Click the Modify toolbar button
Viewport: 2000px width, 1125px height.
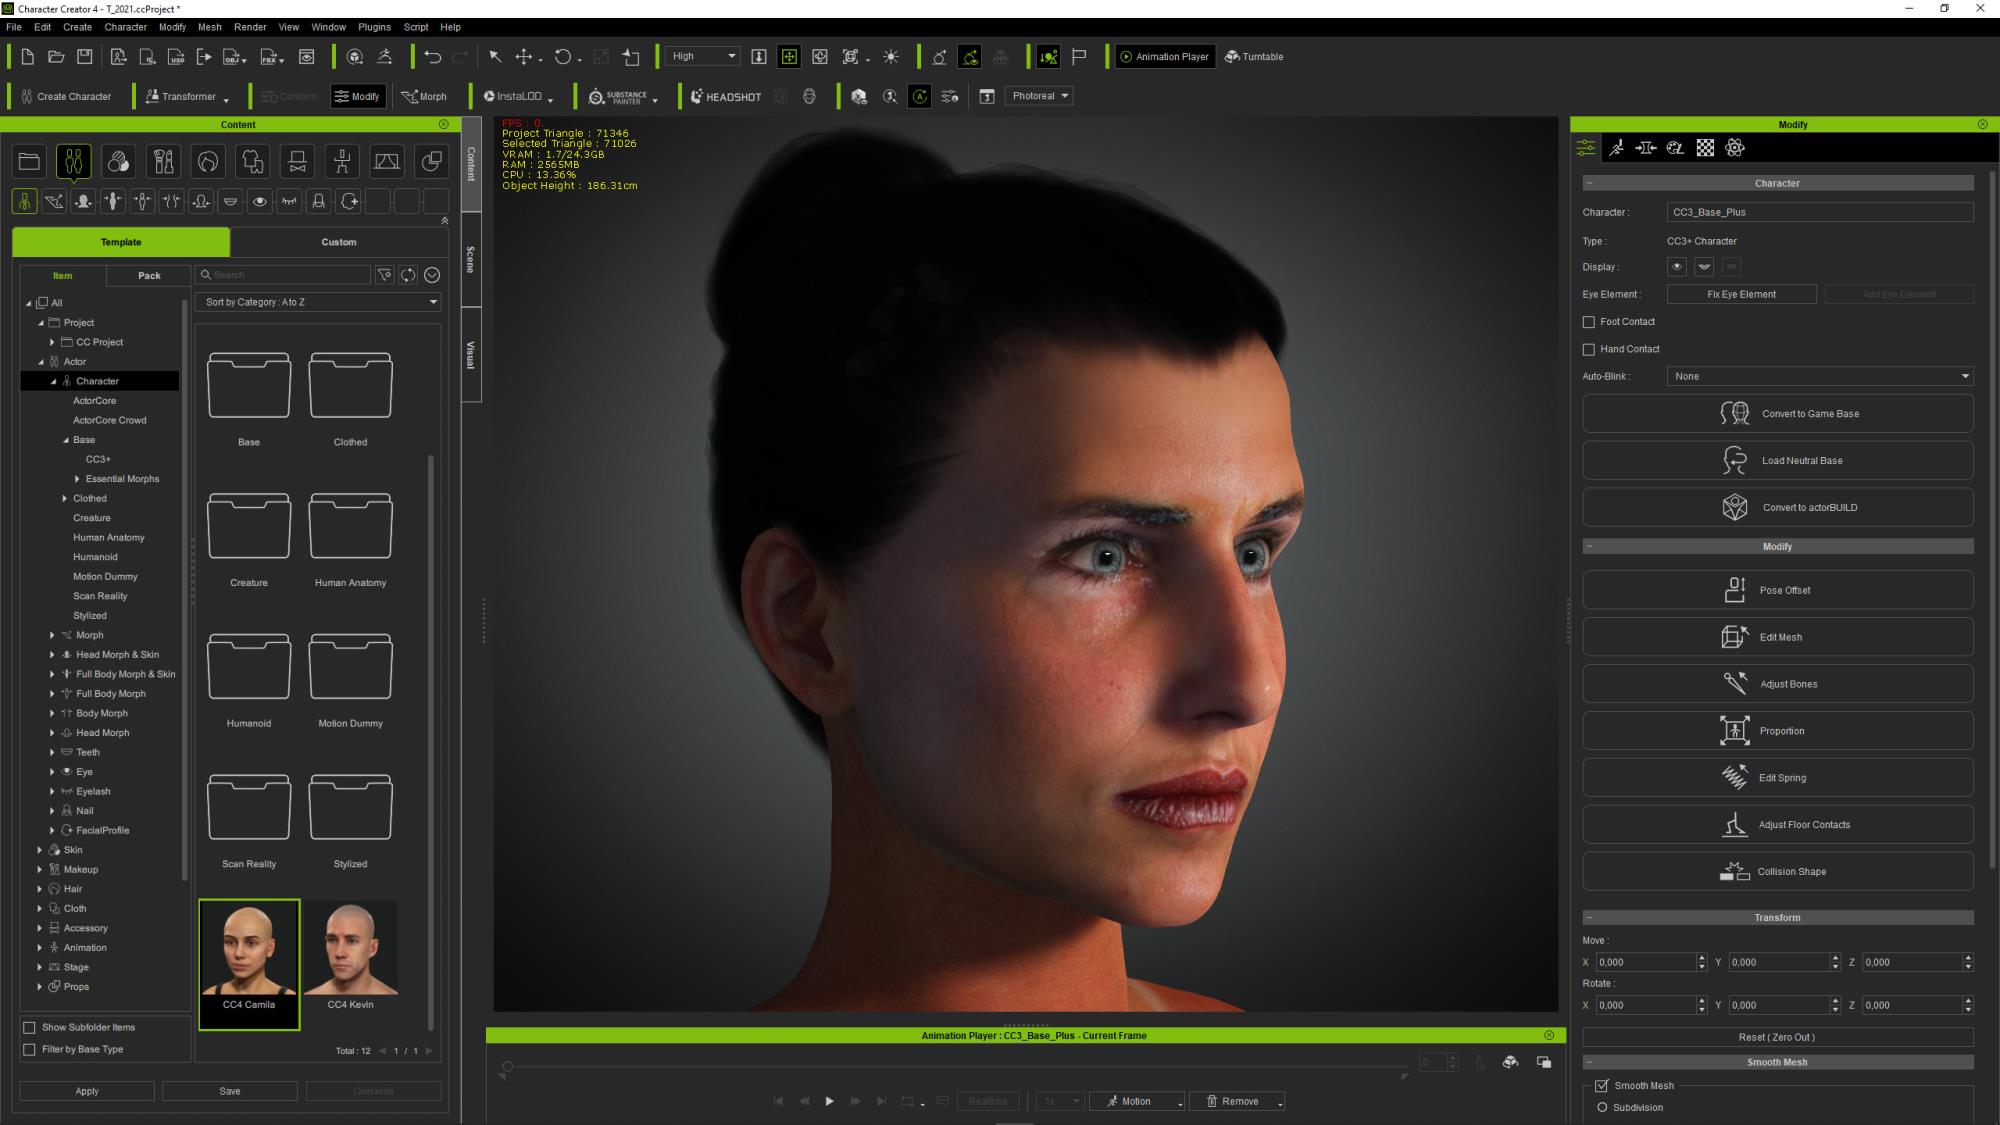(358, 97)
